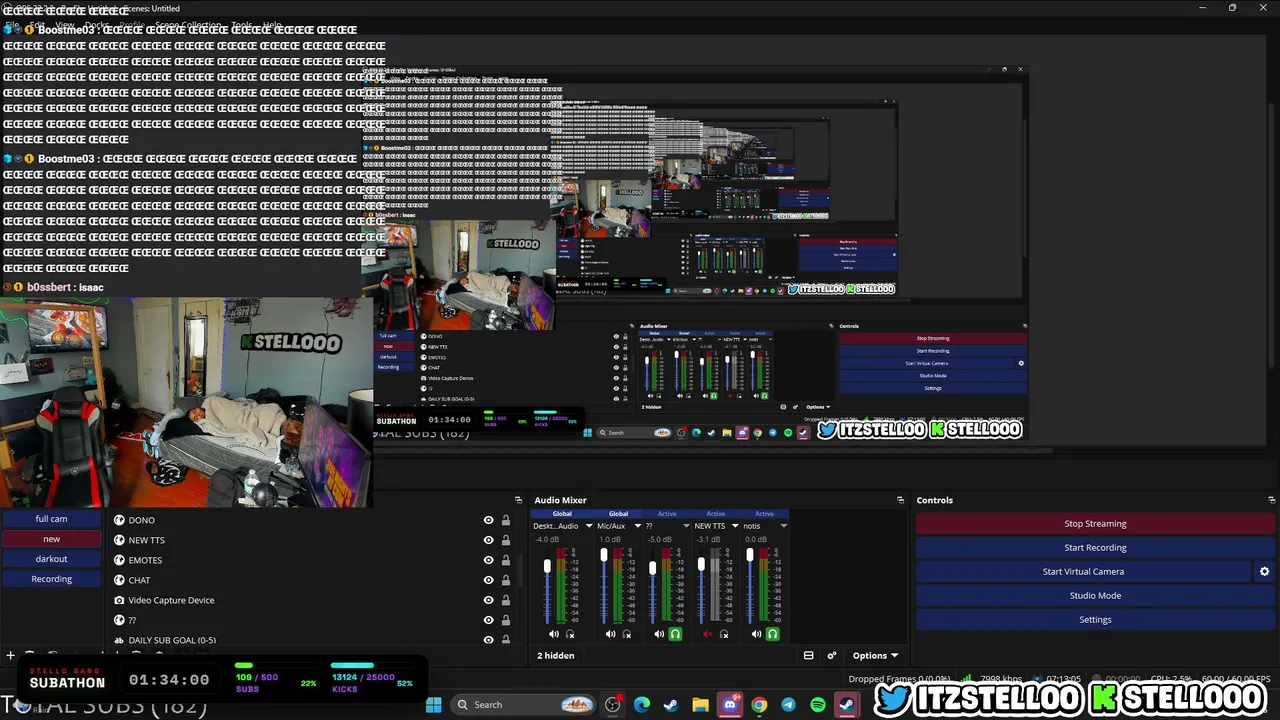Toggle monitoring headphones on the ?? channel
Screen dimensions: 1280x720
(675, 634)
